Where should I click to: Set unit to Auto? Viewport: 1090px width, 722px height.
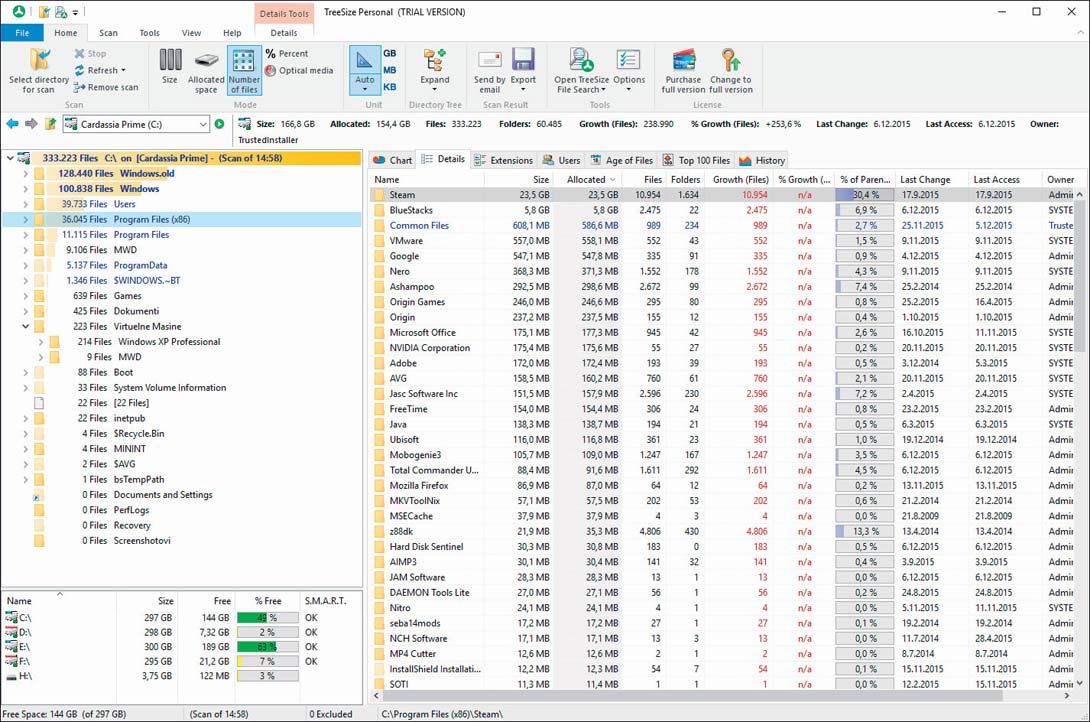364,70
